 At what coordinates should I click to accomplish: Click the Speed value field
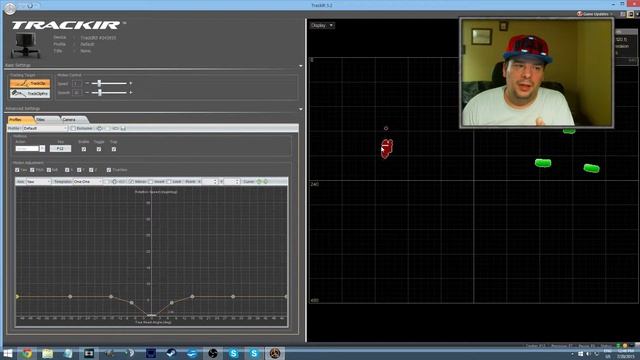coord(76,83)
